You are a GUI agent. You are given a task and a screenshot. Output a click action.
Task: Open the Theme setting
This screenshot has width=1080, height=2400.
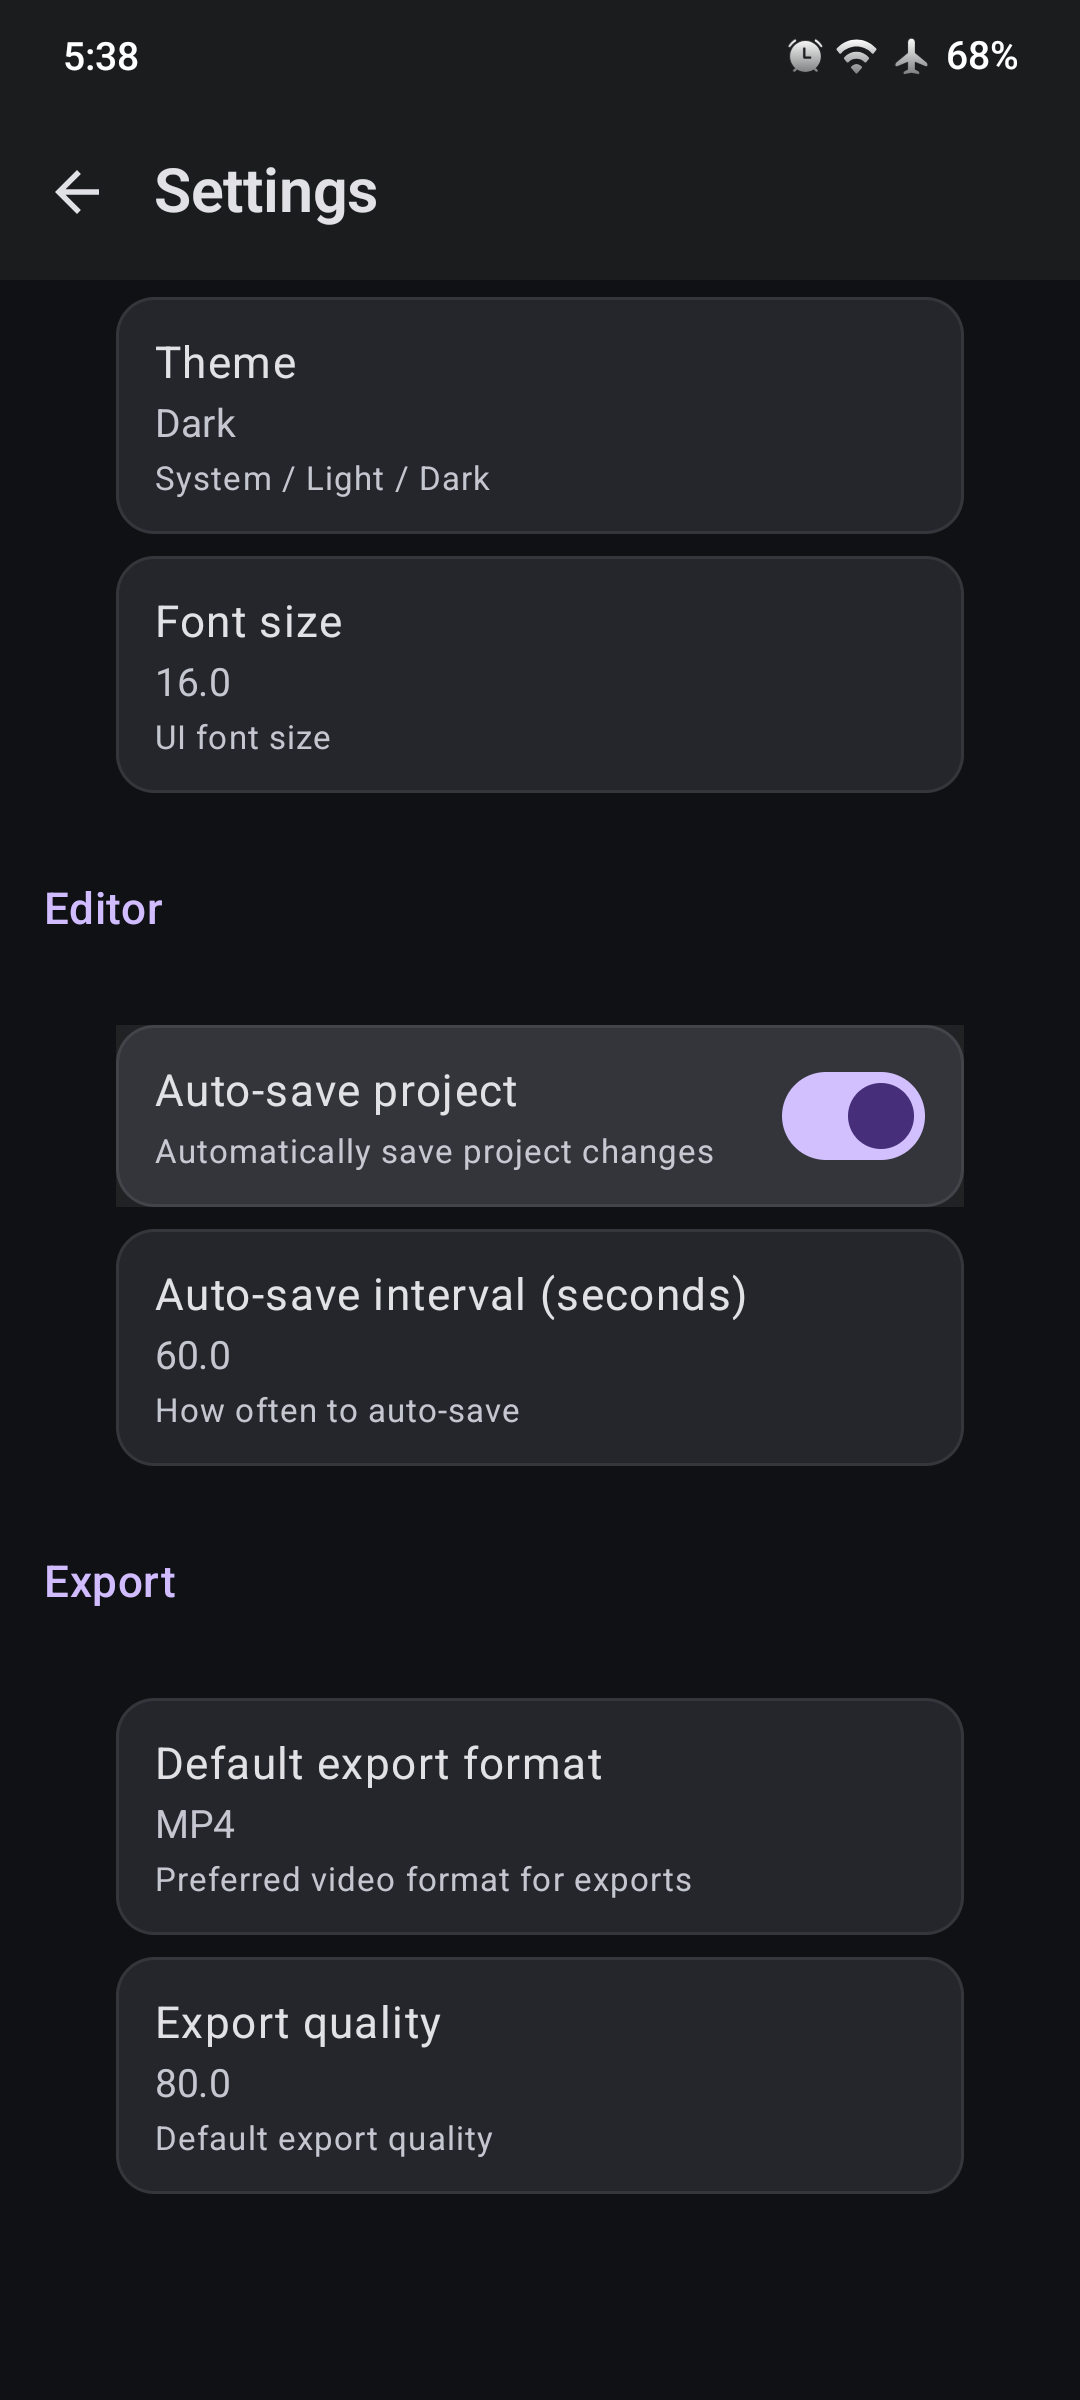pos(540,415)
